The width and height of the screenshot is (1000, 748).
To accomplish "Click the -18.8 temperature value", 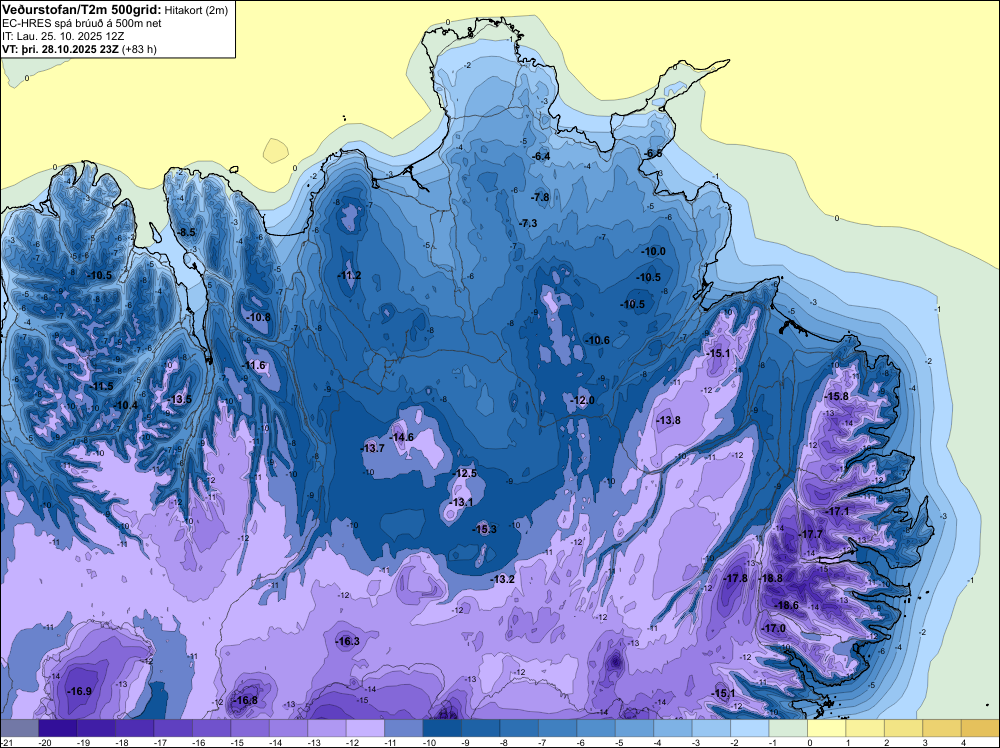I will coord(770,578).
